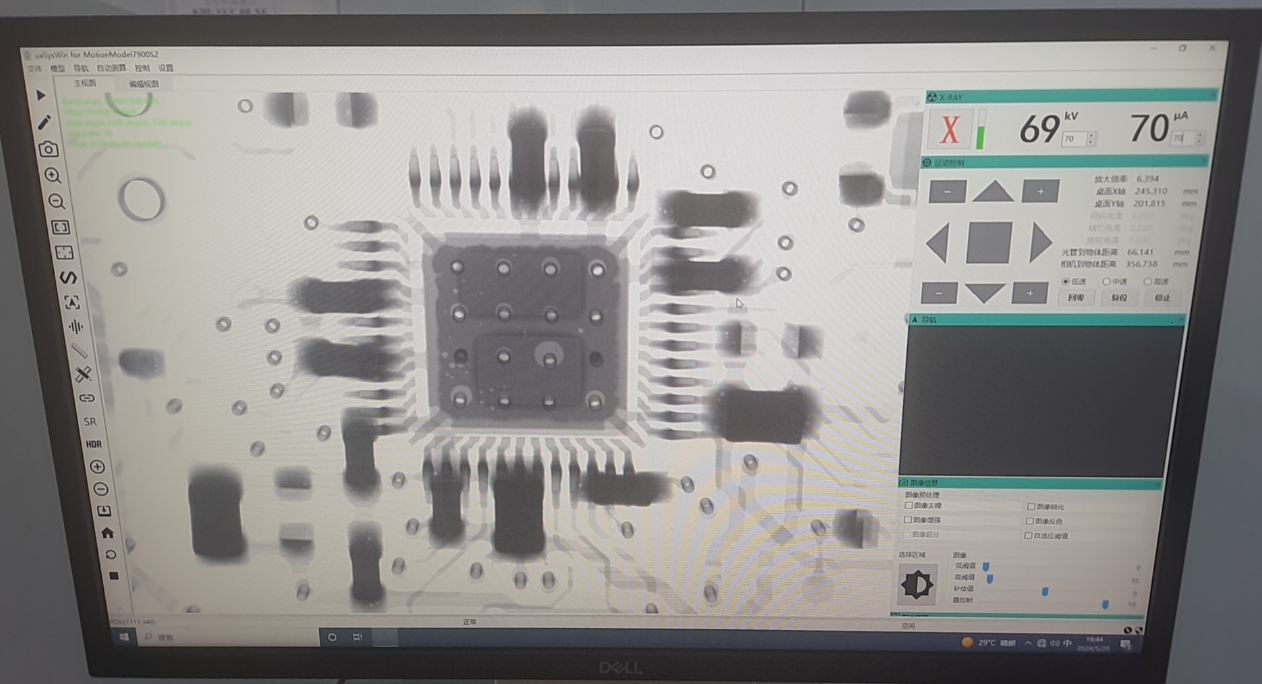Click the µA value spinner arrows
Viewport: 1262px width, 684px height.
(x=1200, y=138)
